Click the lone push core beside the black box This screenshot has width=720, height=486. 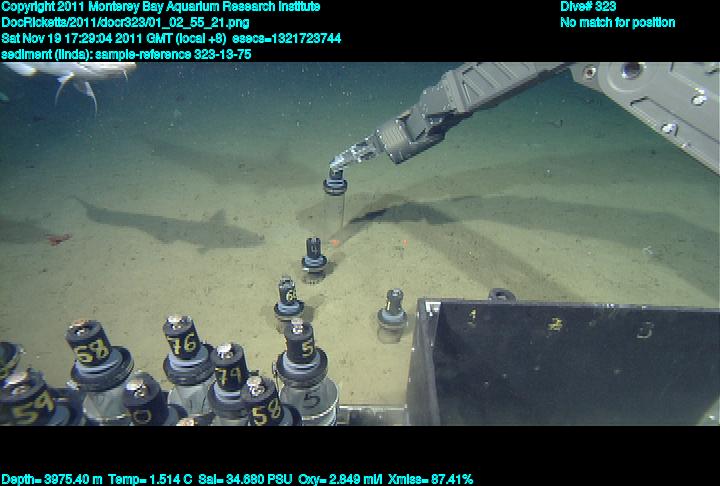click(392, 314)
